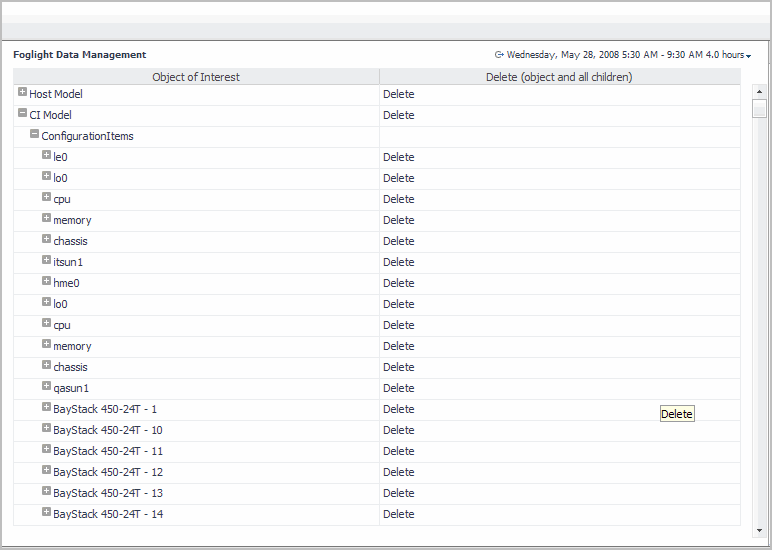Expand the le0 item plus icon
This screenshot has width=772, height=550.
(46, 156)
